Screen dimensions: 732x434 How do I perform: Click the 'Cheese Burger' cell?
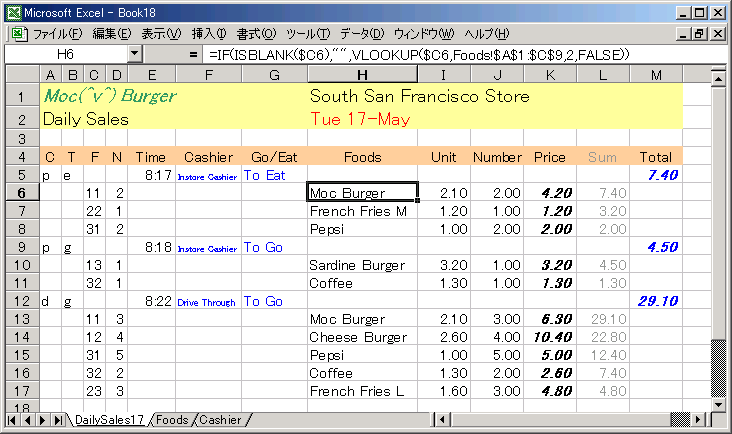click(362, 337)
